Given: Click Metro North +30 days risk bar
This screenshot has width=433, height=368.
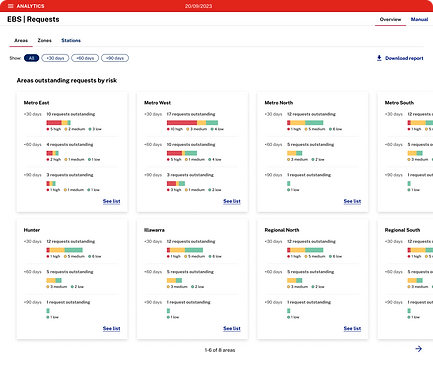Looking at the screenshot, I should point(305,123).
